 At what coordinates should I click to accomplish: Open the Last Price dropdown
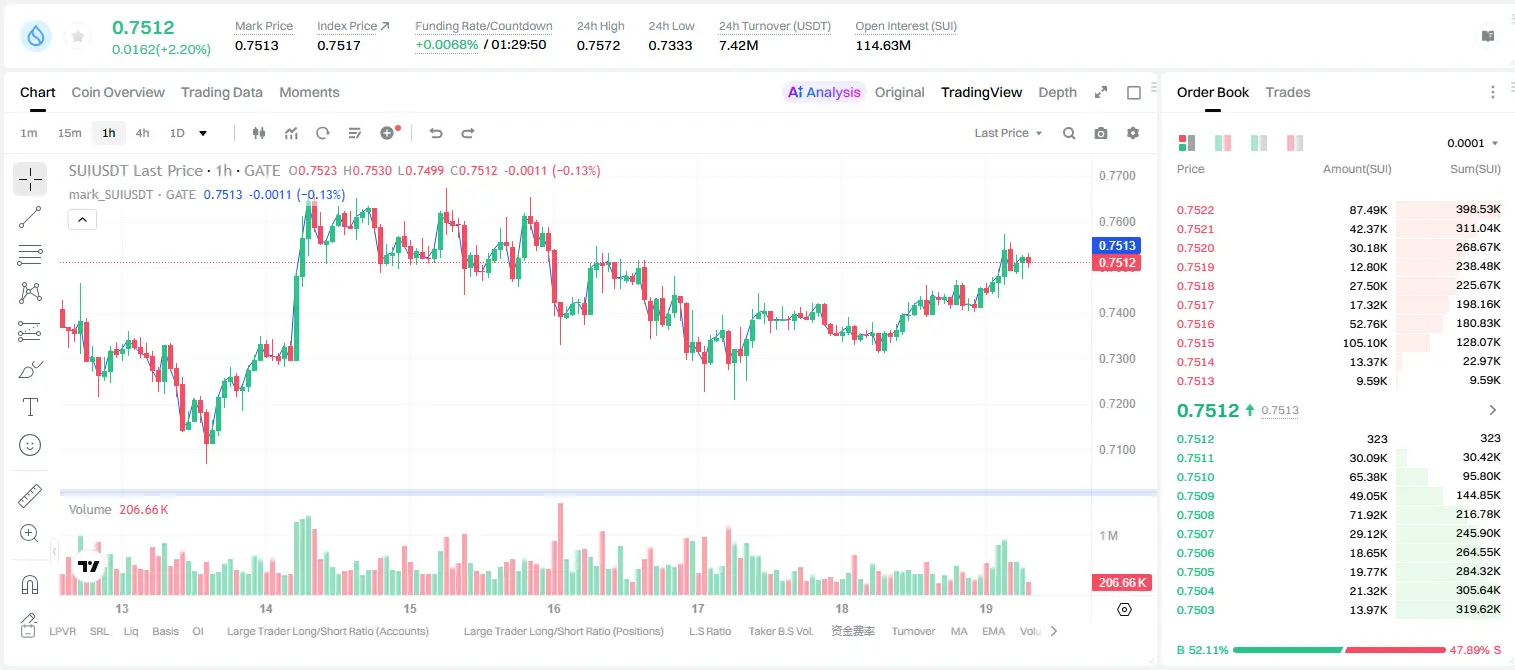pos(1008,133)
